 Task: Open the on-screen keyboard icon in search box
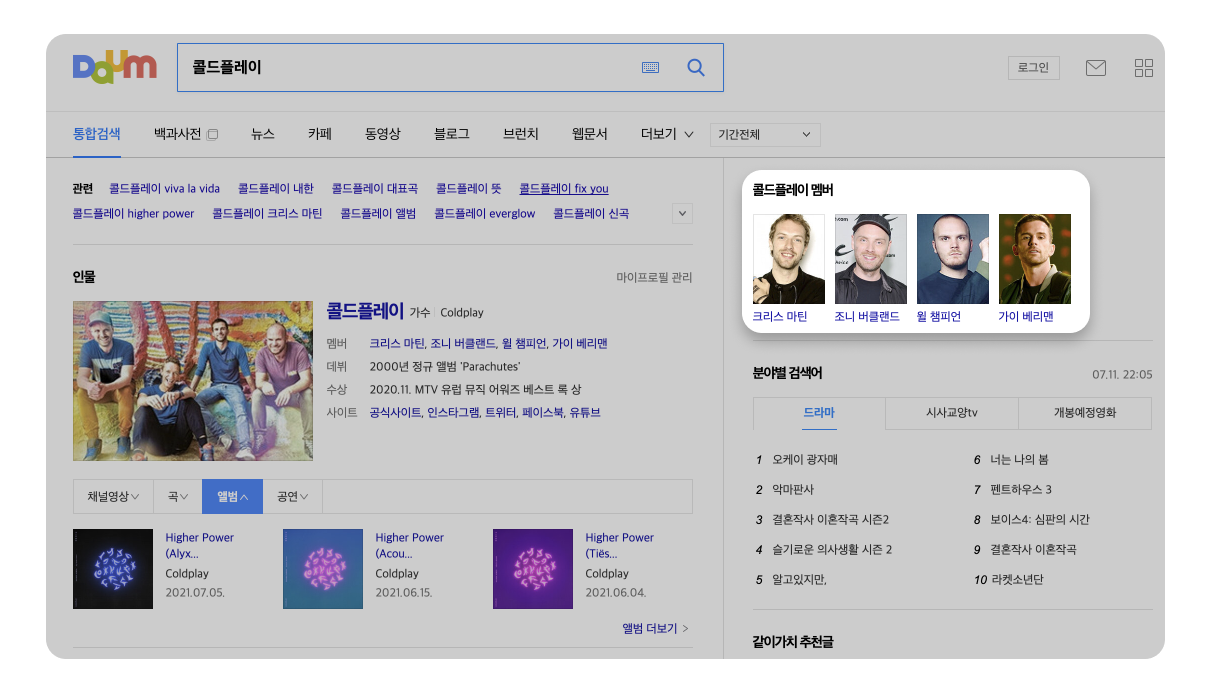click(x=651, y=68)
